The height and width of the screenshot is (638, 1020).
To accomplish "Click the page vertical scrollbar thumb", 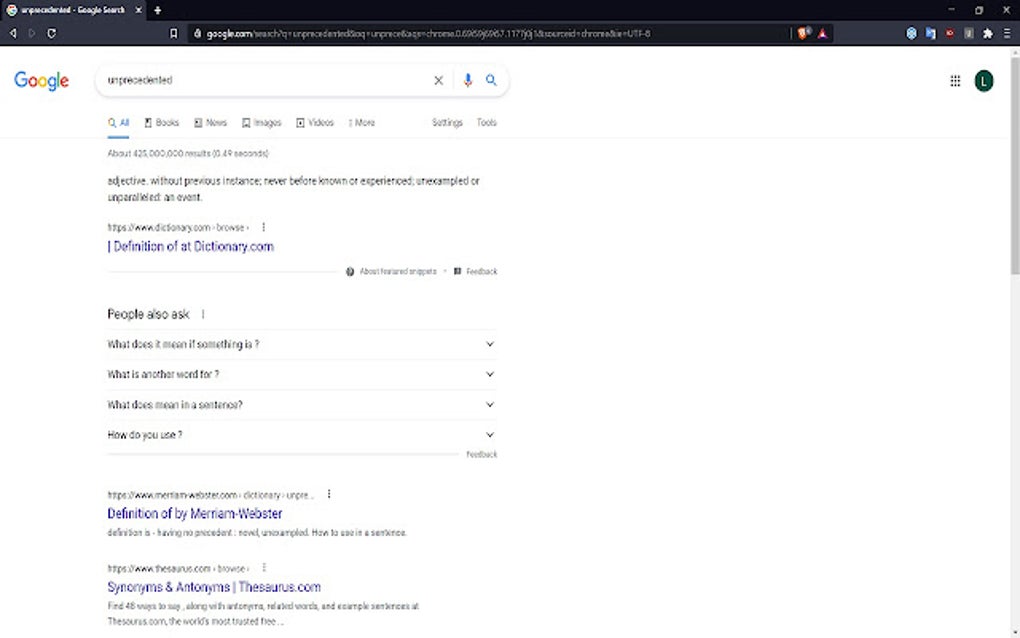I will [1015, 166].
